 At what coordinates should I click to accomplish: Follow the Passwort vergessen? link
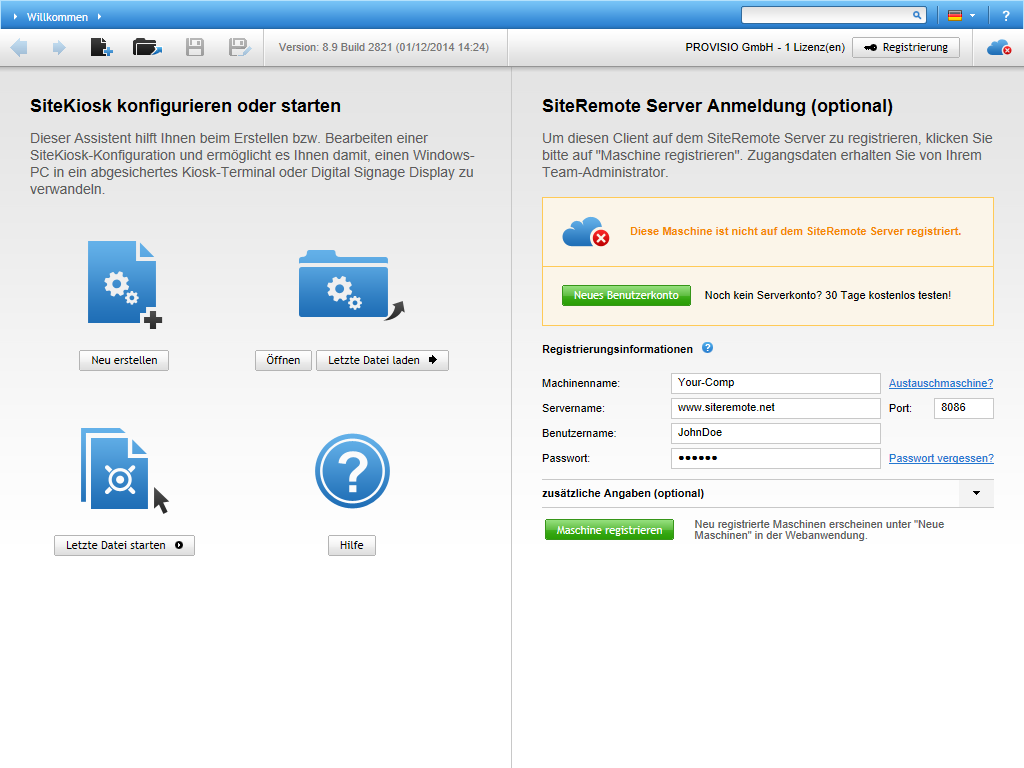(941, 458)
